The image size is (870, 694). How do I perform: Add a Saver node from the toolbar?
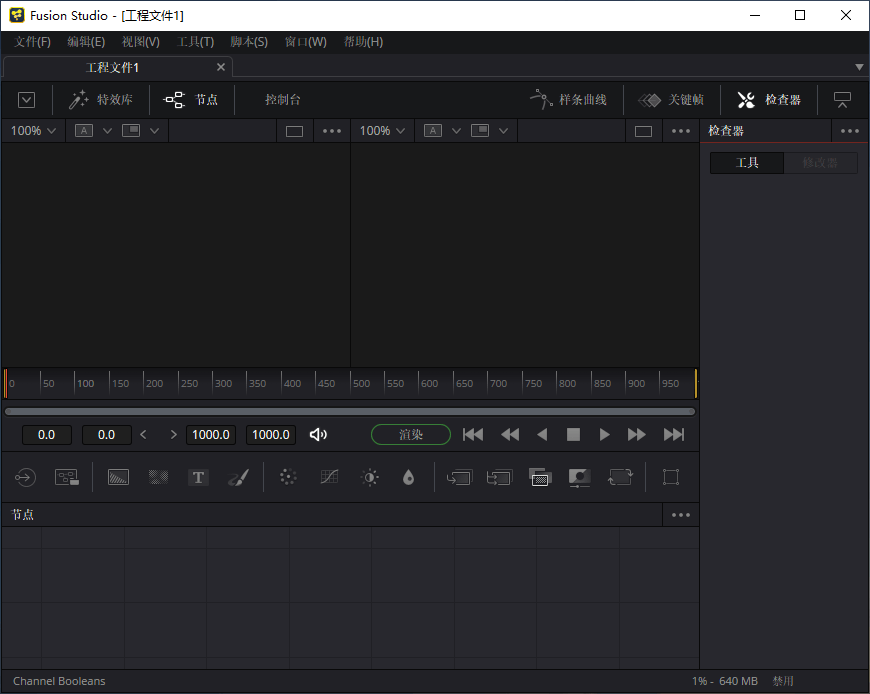67,477
